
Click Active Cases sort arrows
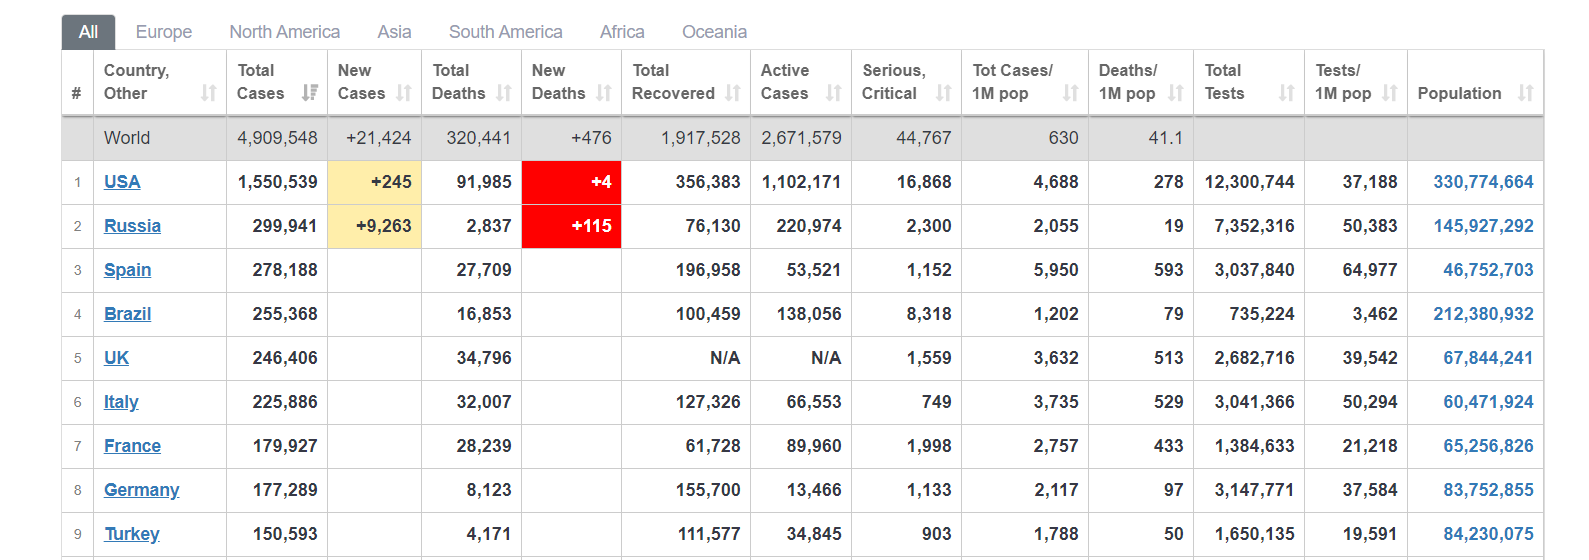point(834,93)
